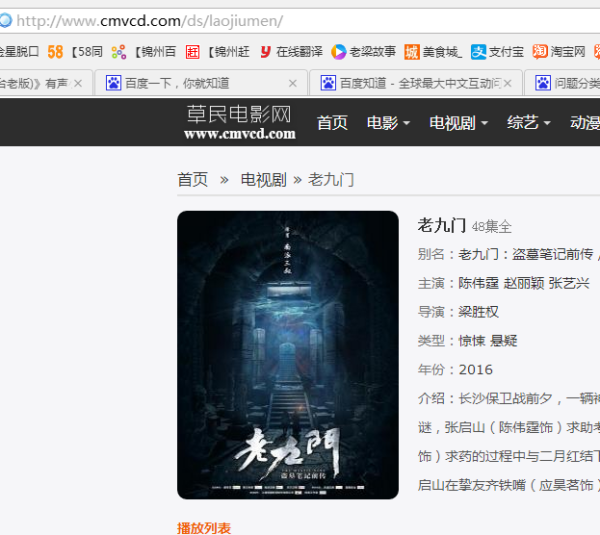600x535 pixels.
Task: Click the Baidu paw icon on 百度知道 tab
Action: point(328,83)
